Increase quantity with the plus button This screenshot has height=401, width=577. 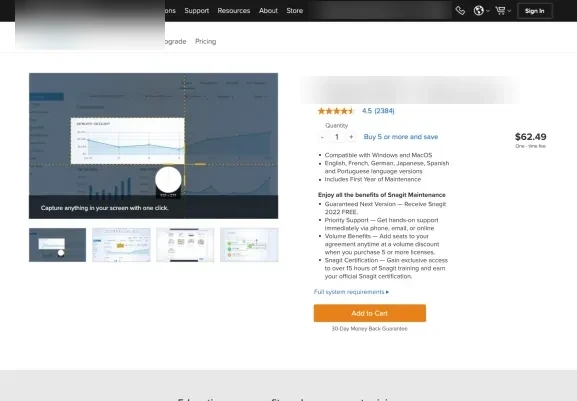point(351,137)
